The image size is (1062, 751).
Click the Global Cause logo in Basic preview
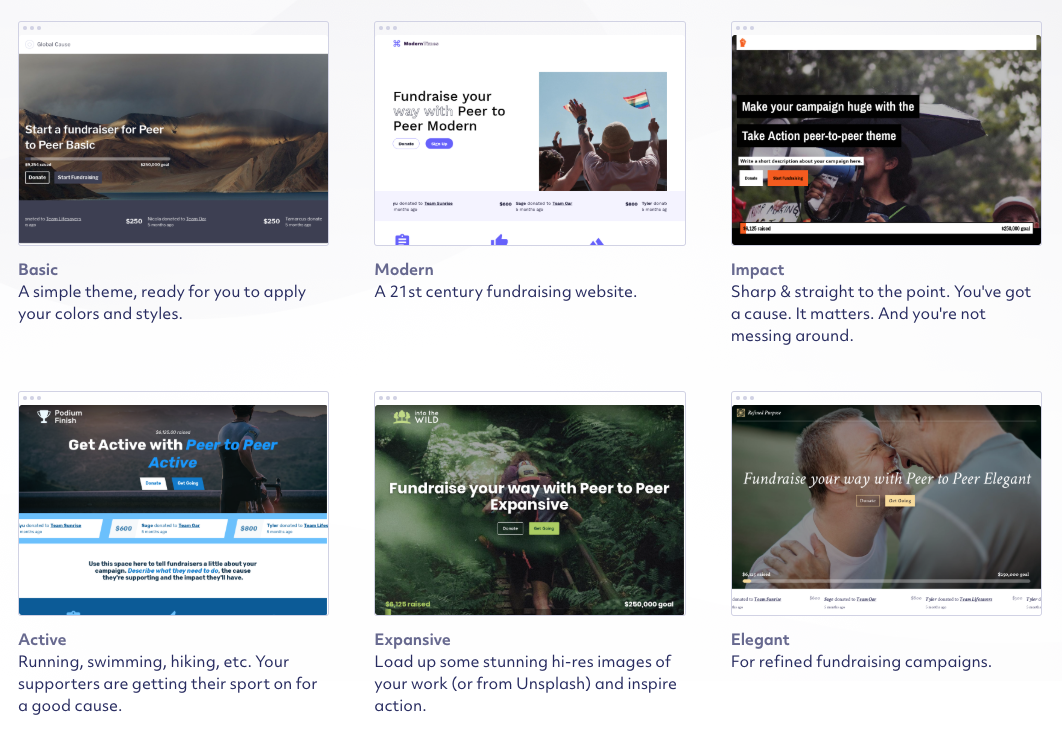point(48,44)
